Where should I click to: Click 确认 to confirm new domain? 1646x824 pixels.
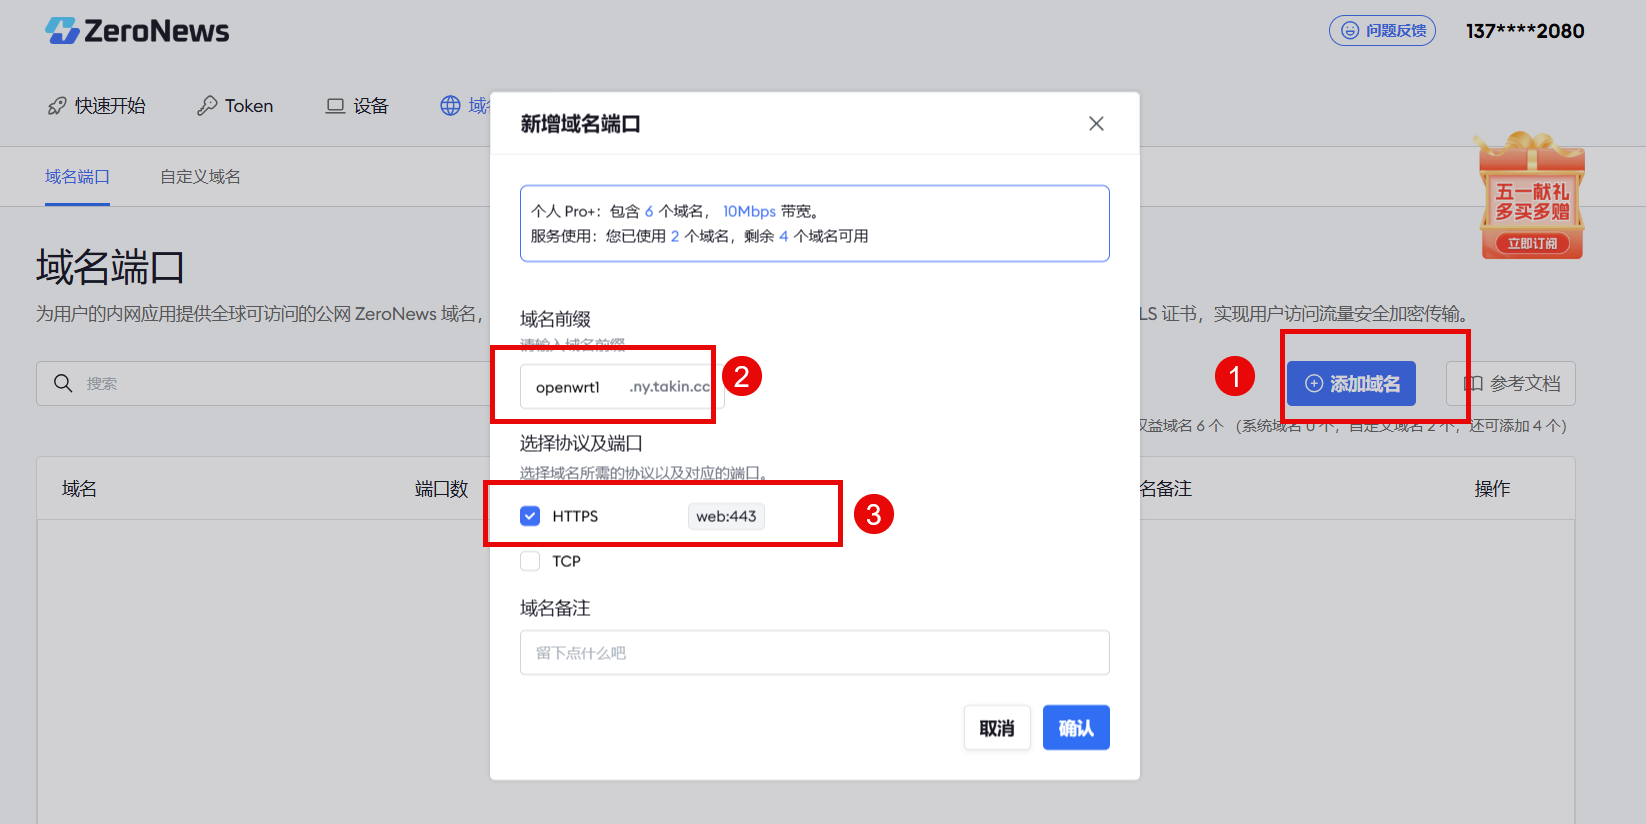coord(1076,728)
